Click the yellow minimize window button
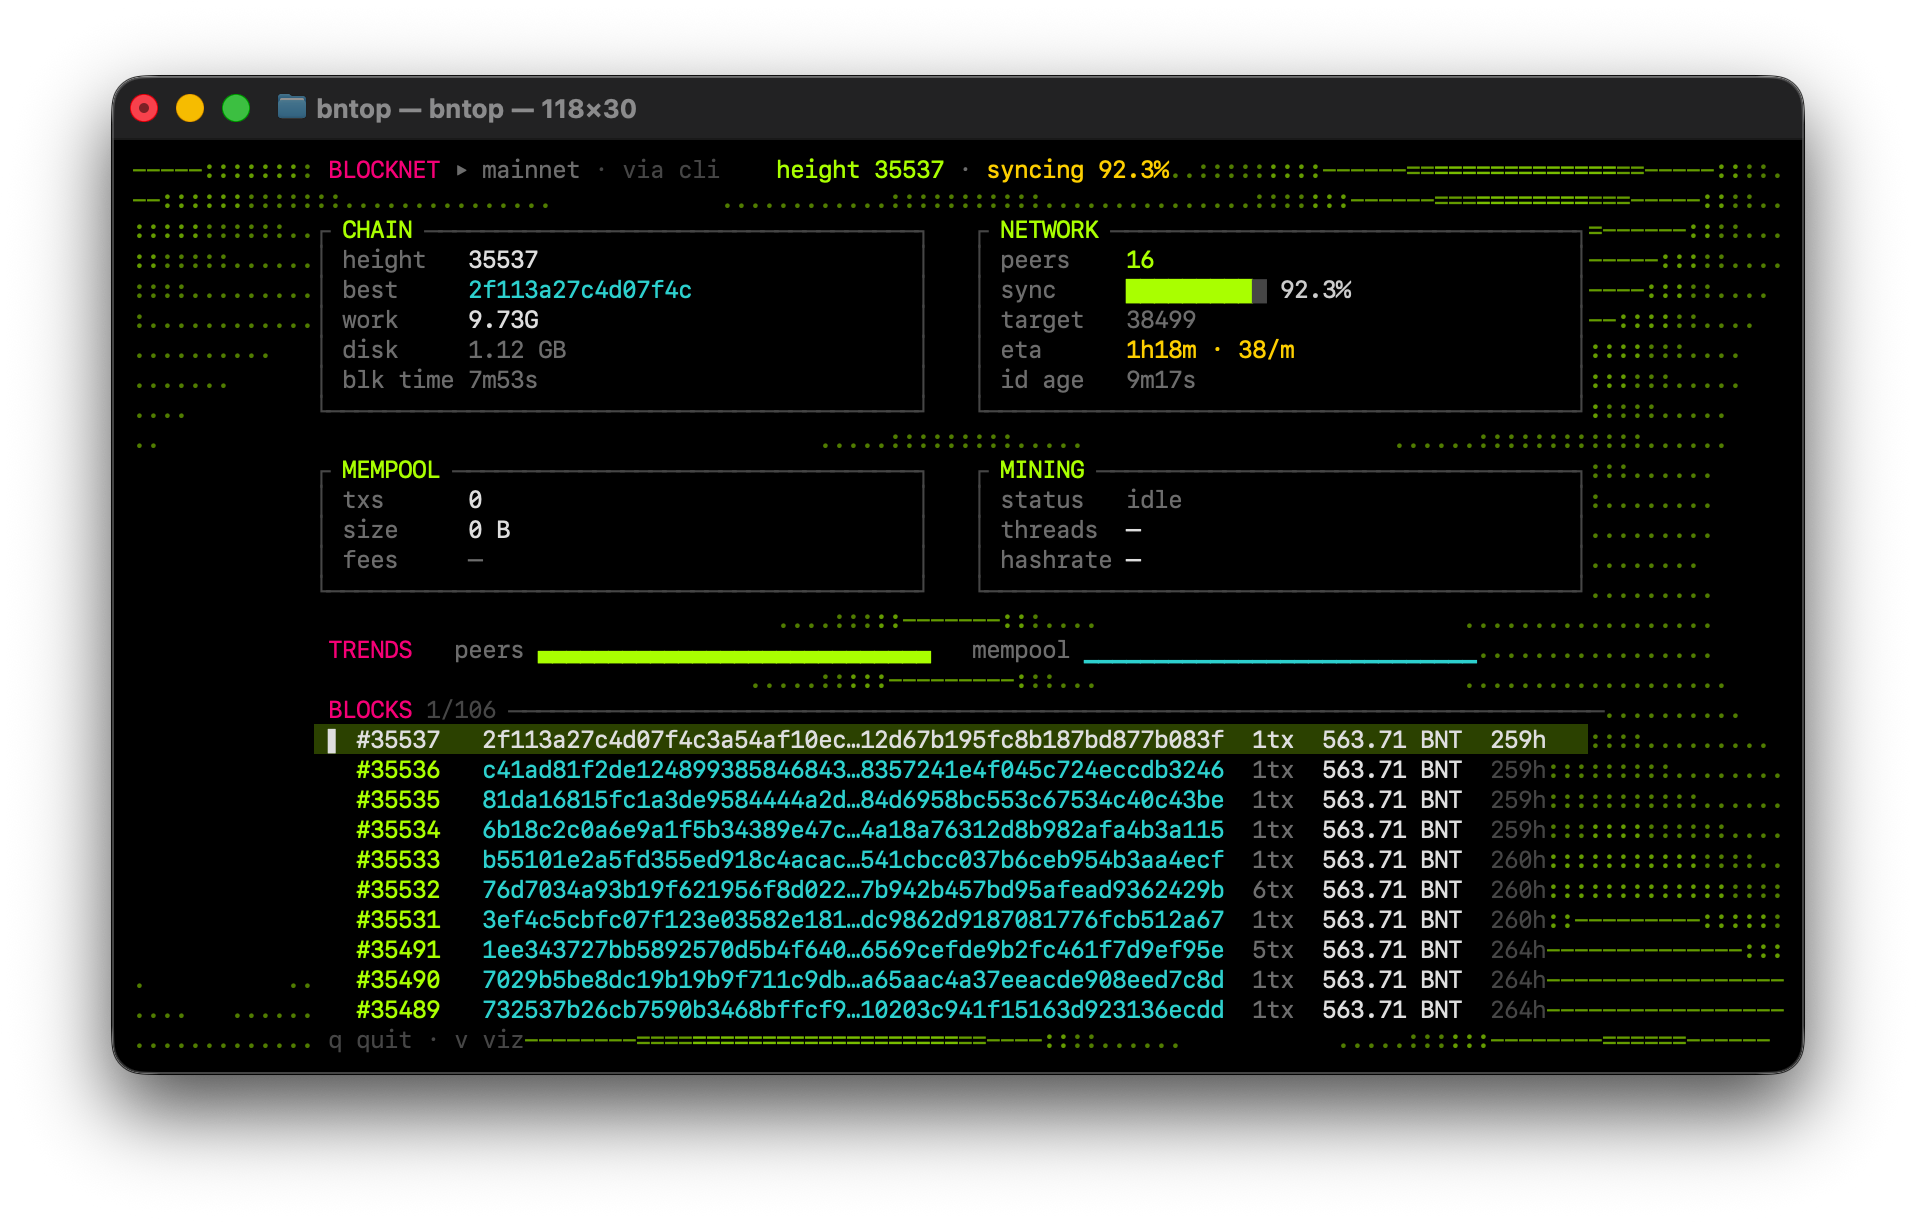Screen dimensions: 1916x1222 pos(190,108)
